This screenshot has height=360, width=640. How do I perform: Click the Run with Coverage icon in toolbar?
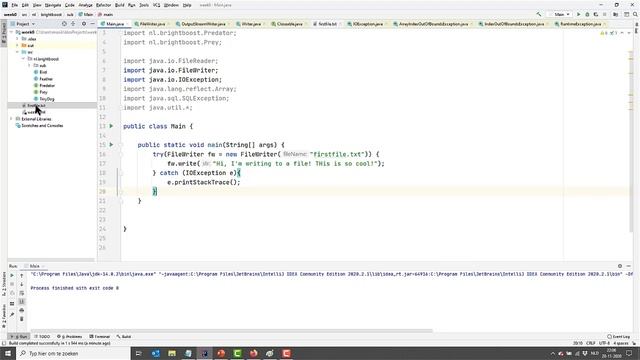[x=596, y=14]
